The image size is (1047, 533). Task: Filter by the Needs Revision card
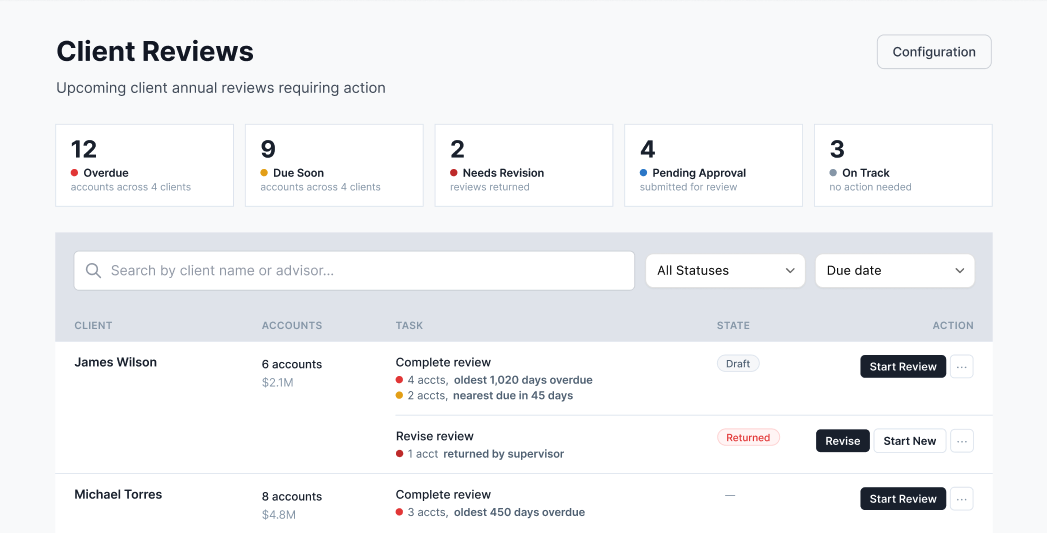[x=524, y=165]
